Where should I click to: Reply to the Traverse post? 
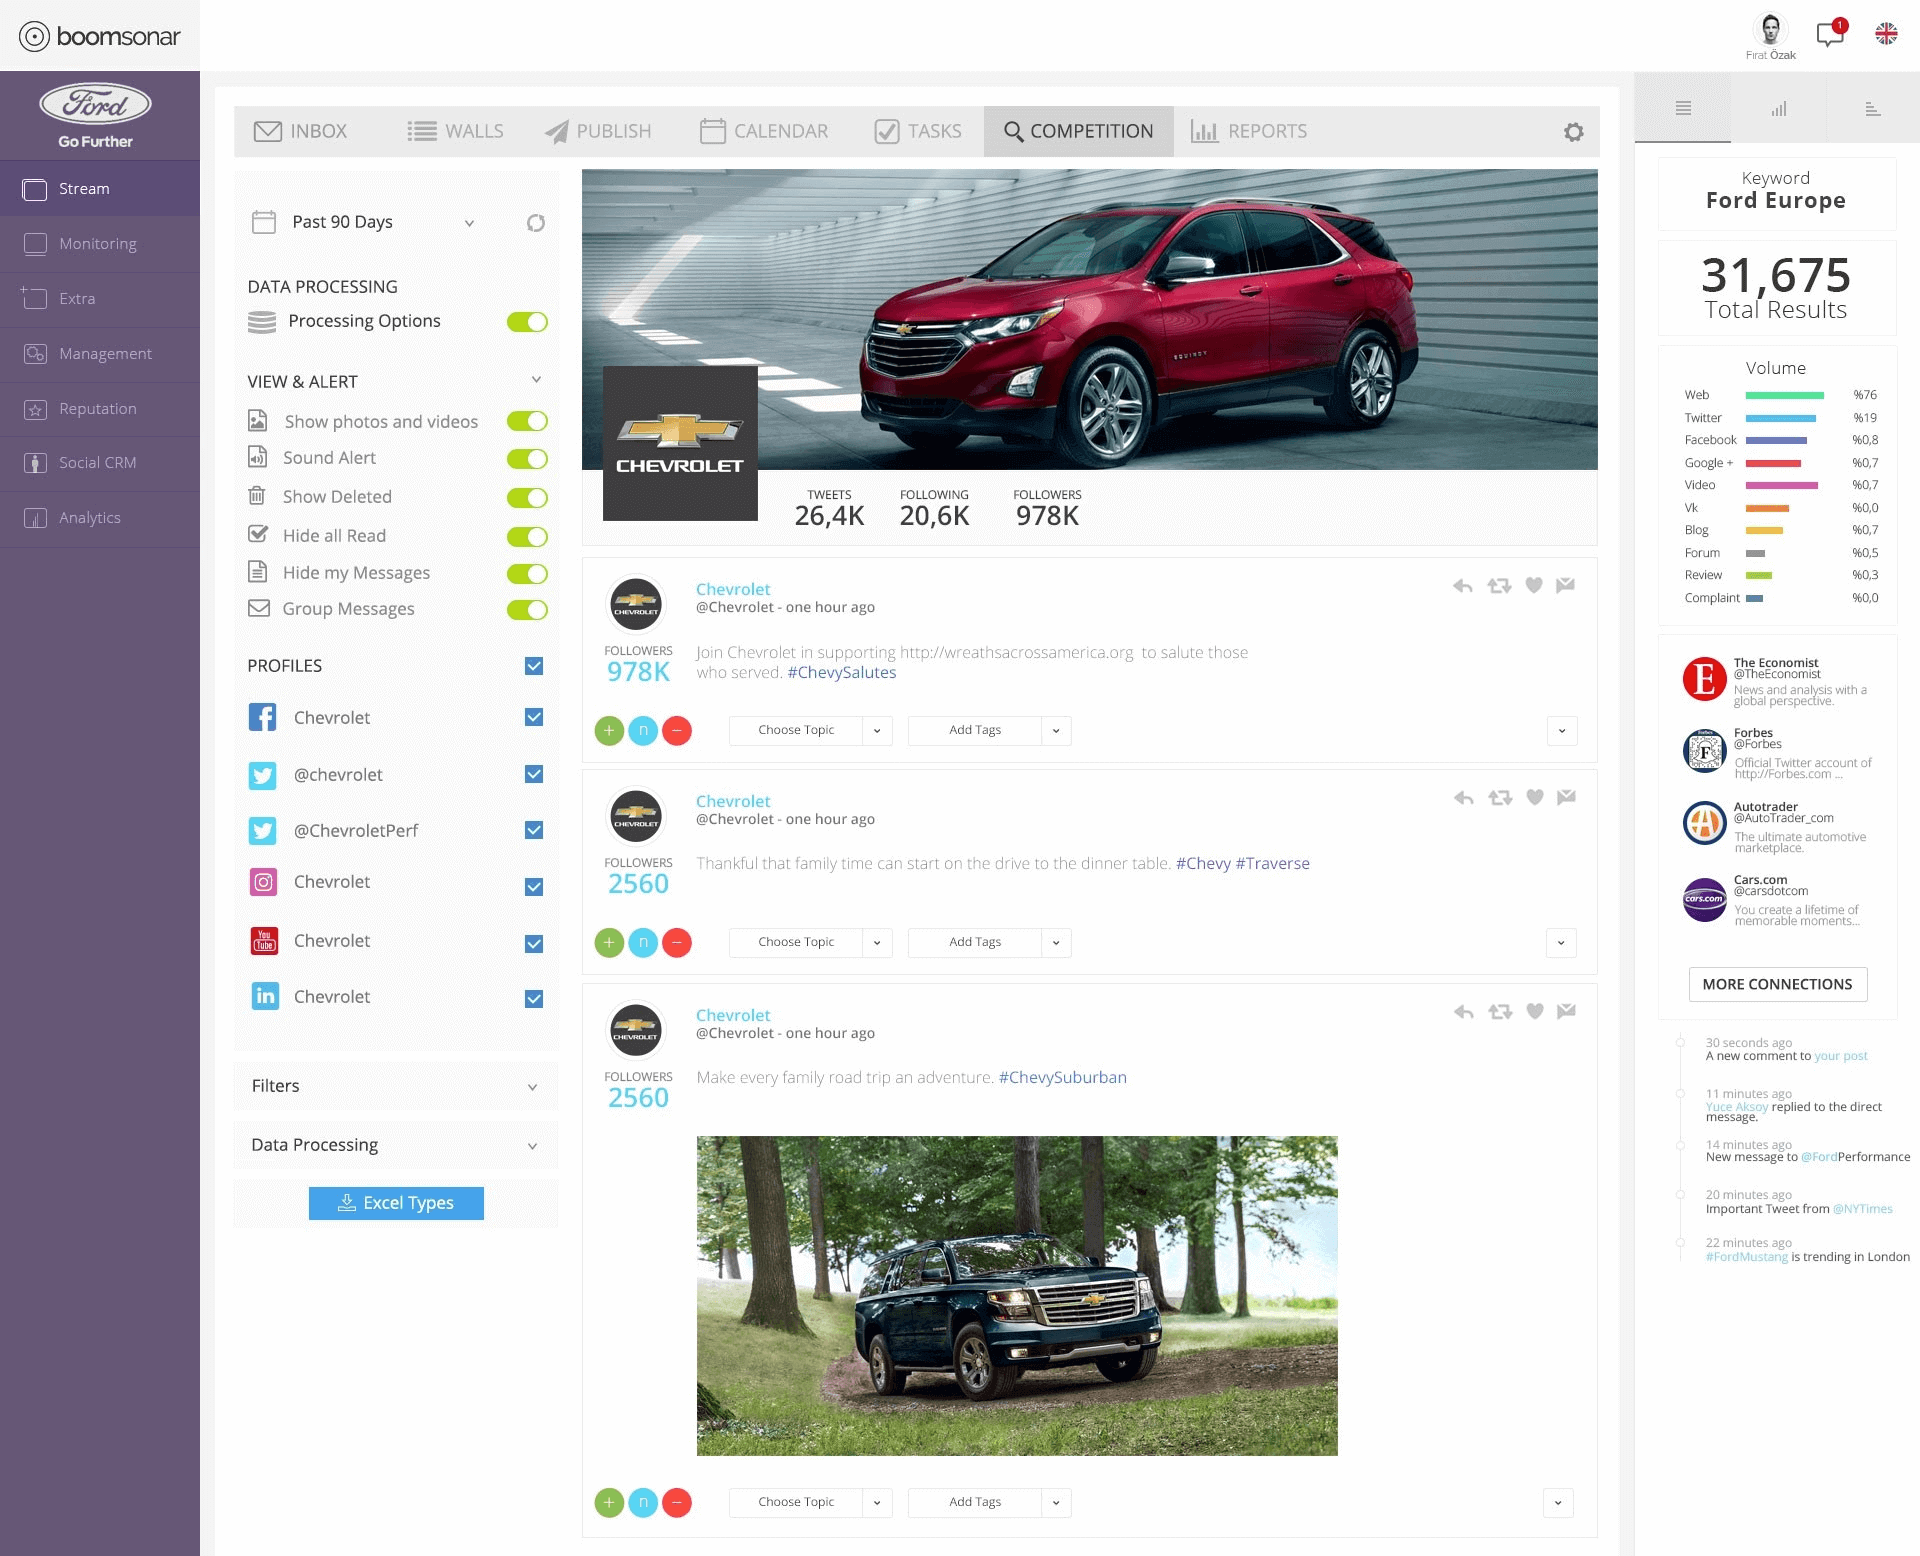click(1464, 798)
